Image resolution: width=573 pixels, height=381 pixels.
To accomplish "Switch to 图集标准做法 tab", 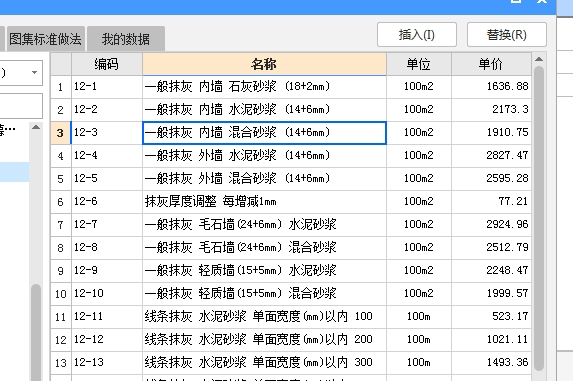I will point(46,39).
